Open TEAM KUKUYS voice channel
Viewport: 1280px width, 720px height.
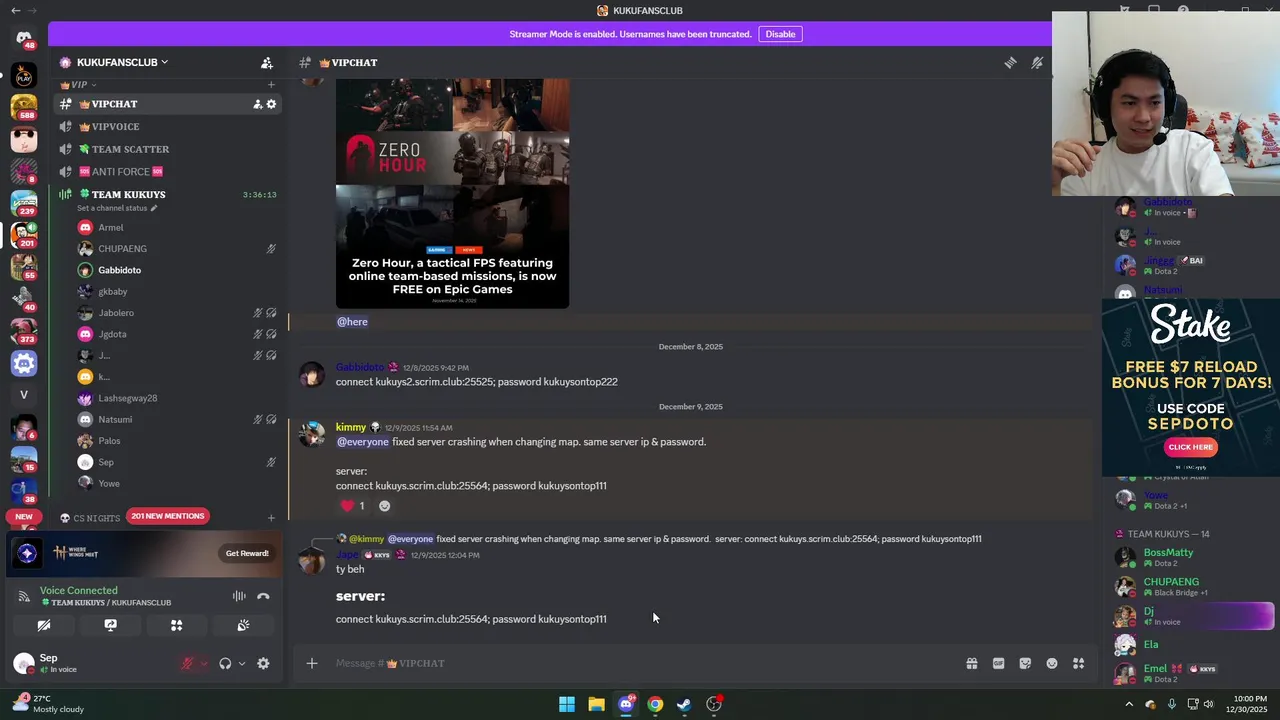(168, 194)
